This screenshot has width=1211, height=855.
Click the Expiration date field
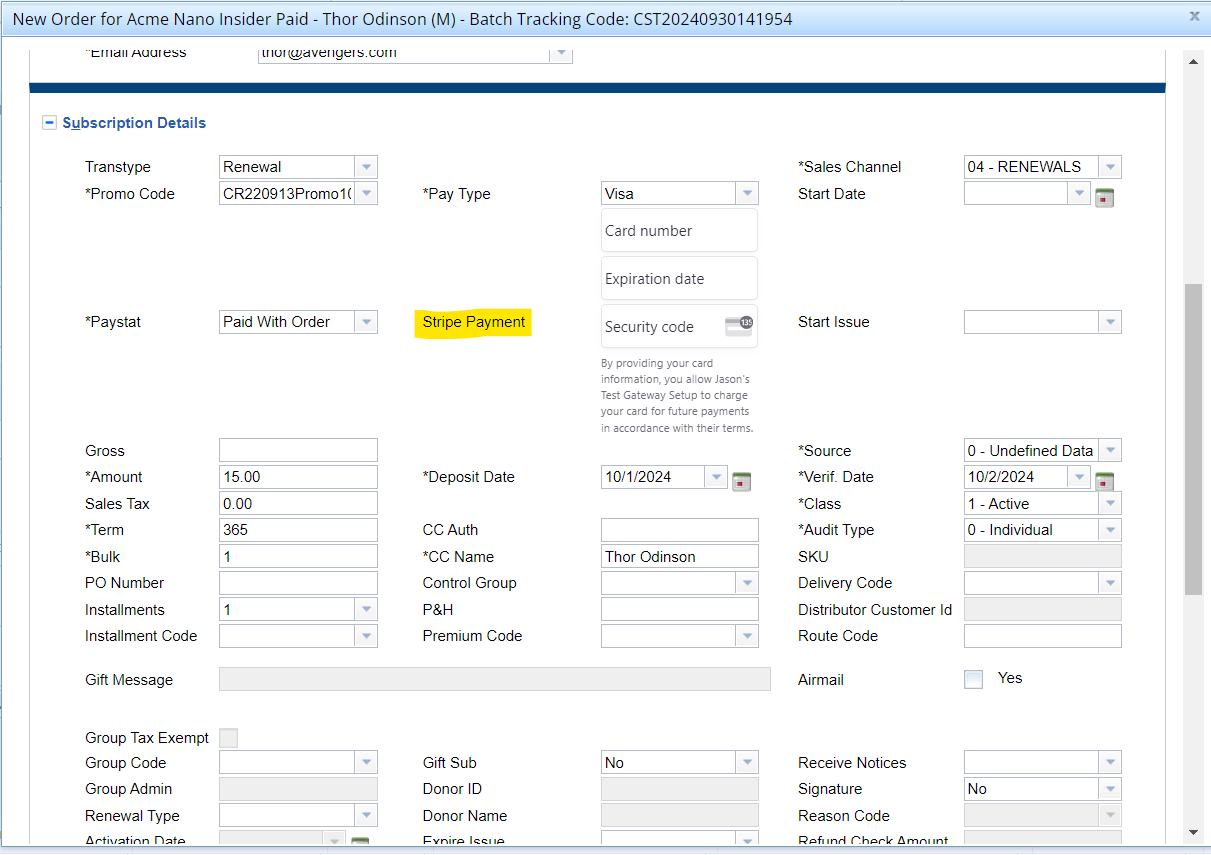click(x=679, y=279)
